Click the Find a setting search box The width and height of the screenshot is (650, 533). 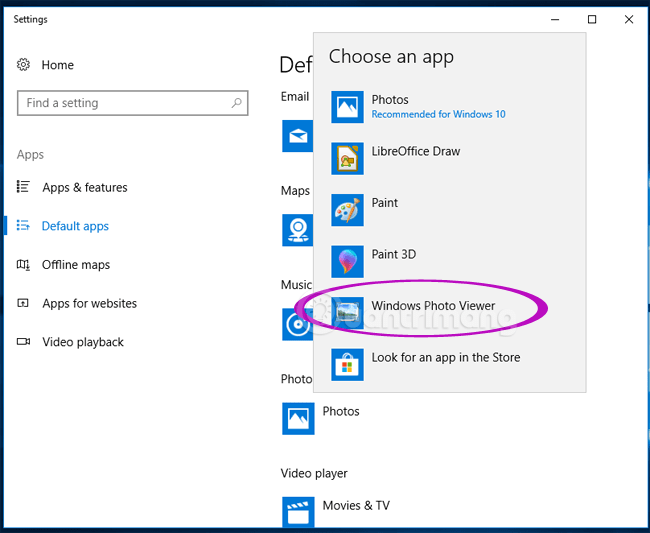click(133, 103)
